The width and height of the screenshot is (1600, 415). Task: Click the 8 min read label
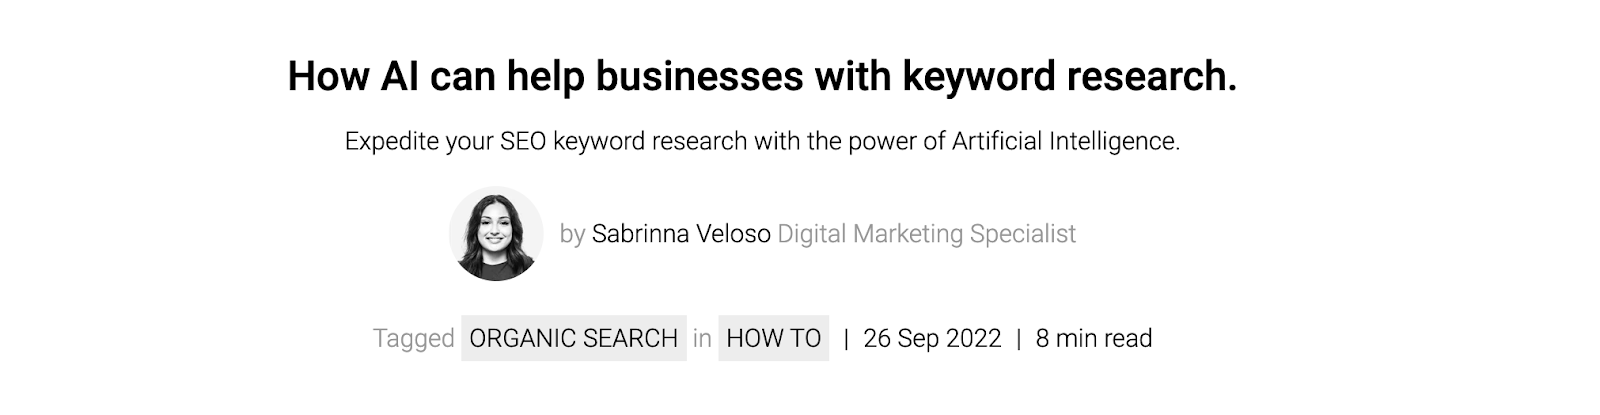point(1094,338)
